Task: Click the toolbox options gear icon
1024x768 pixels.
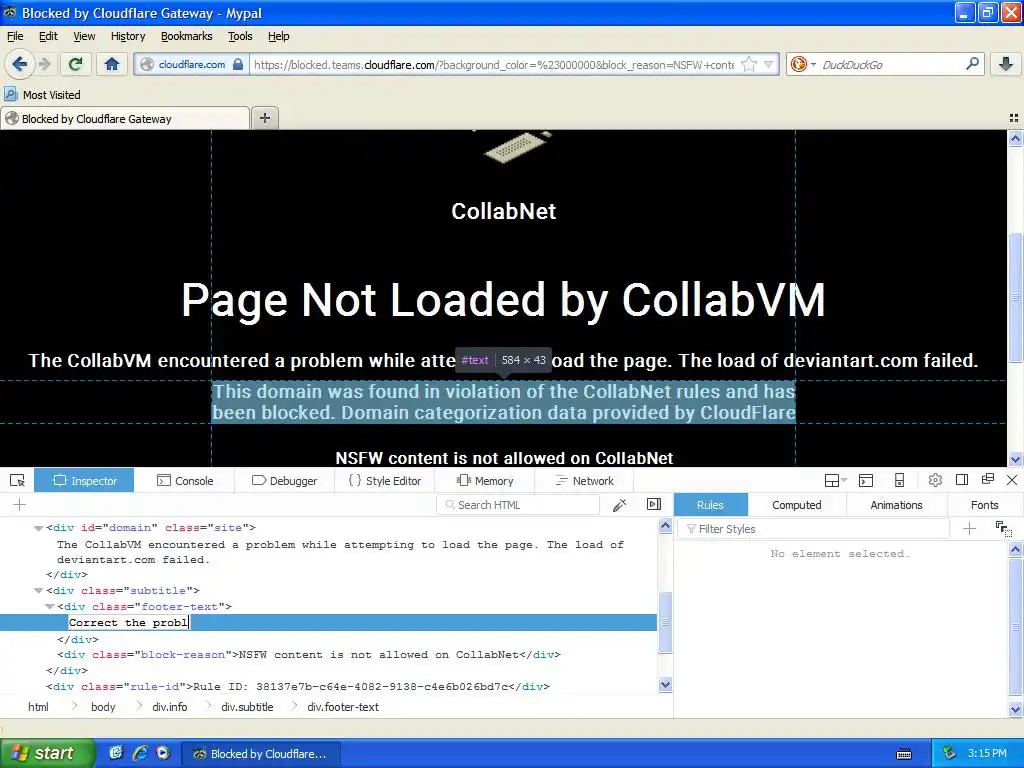Action: click(x=935, y=480)
